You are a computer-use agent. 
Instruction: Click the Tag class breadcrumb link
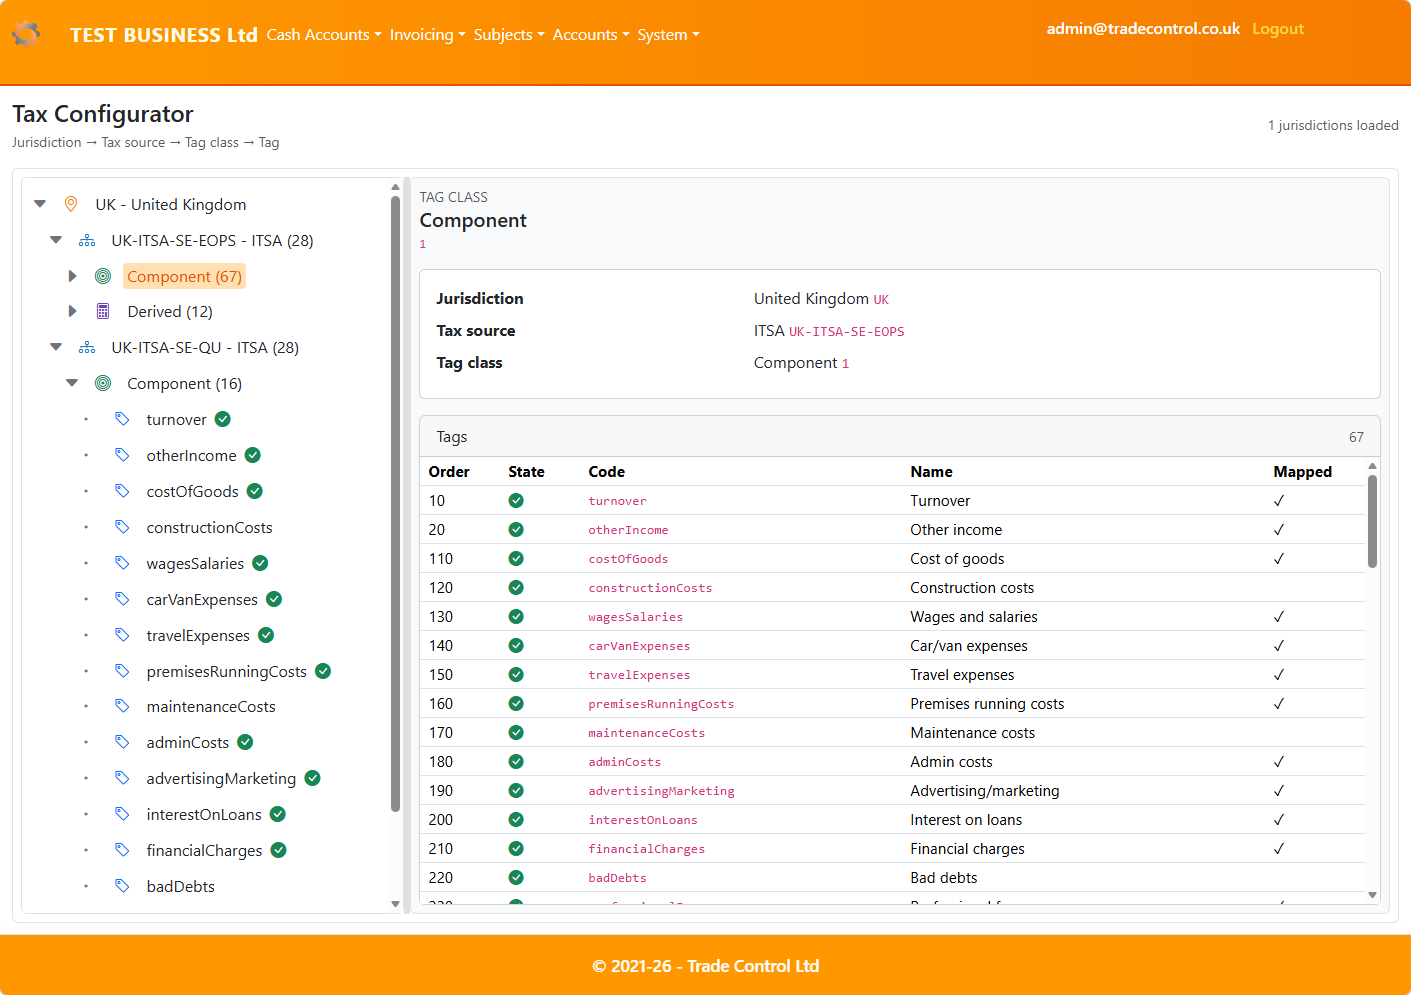click(211, 142)
